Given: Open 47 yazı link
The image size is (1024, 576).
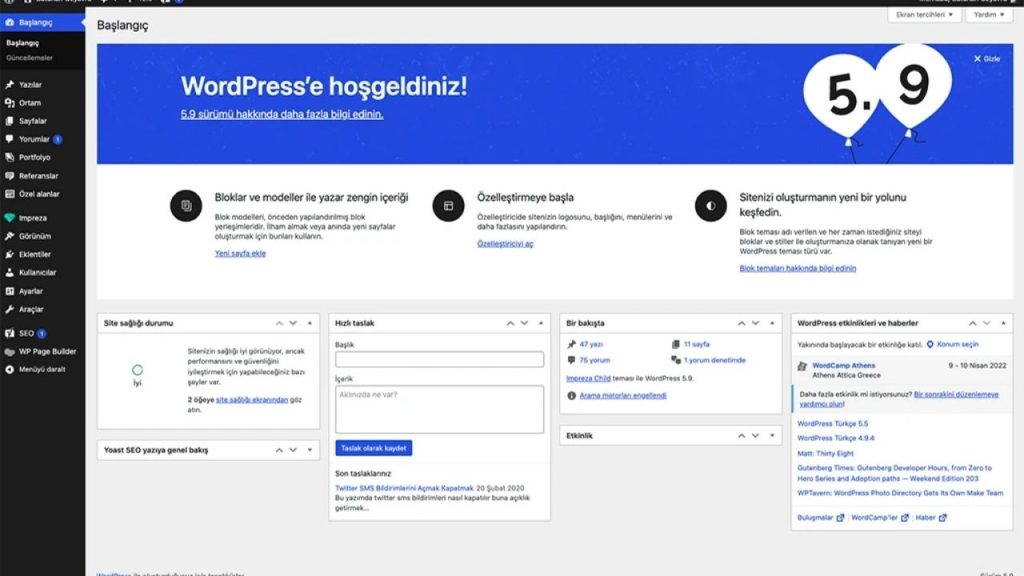Looking at the screenshot, I should [x=591, y=344].
